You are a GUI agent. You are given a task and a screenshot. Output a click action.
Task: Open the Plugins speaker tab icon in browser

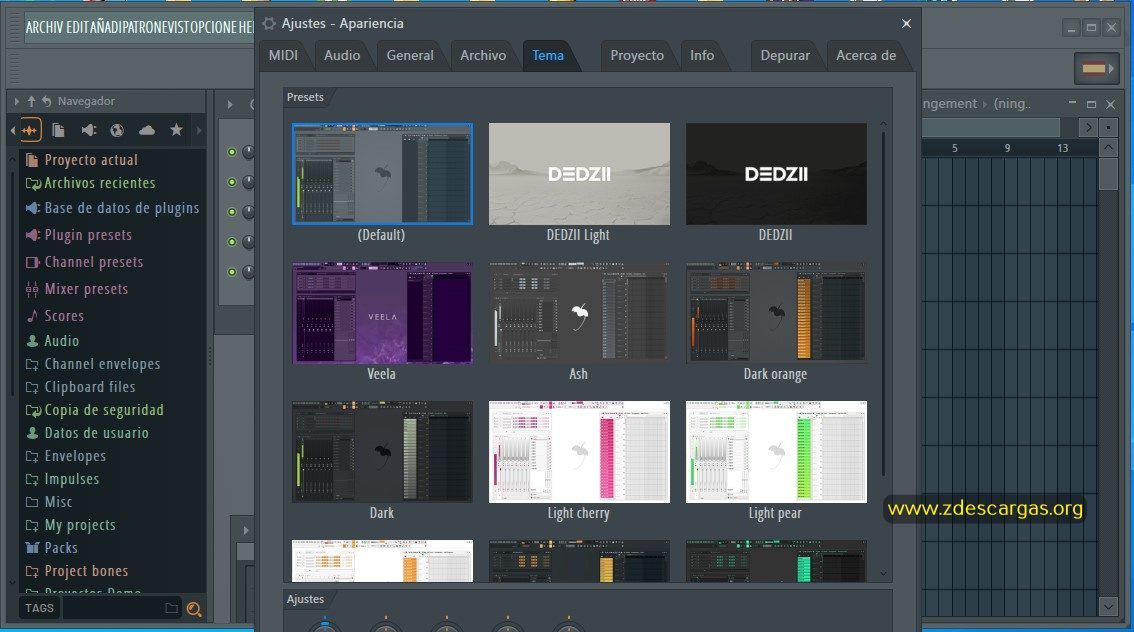click(88, 130)
